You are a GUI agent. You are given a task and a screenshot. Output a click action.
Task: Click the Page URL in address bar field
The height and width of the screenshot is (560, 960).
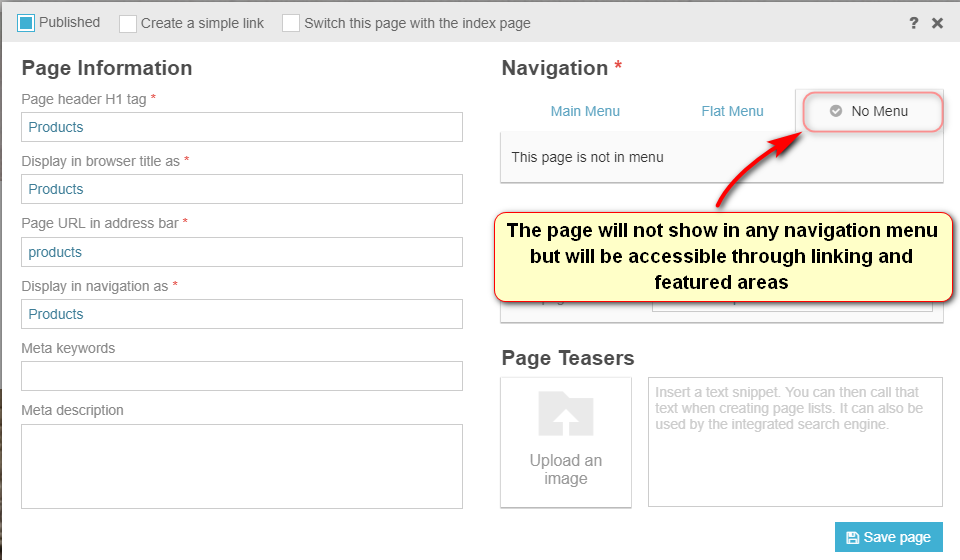(x=241, y=252)
